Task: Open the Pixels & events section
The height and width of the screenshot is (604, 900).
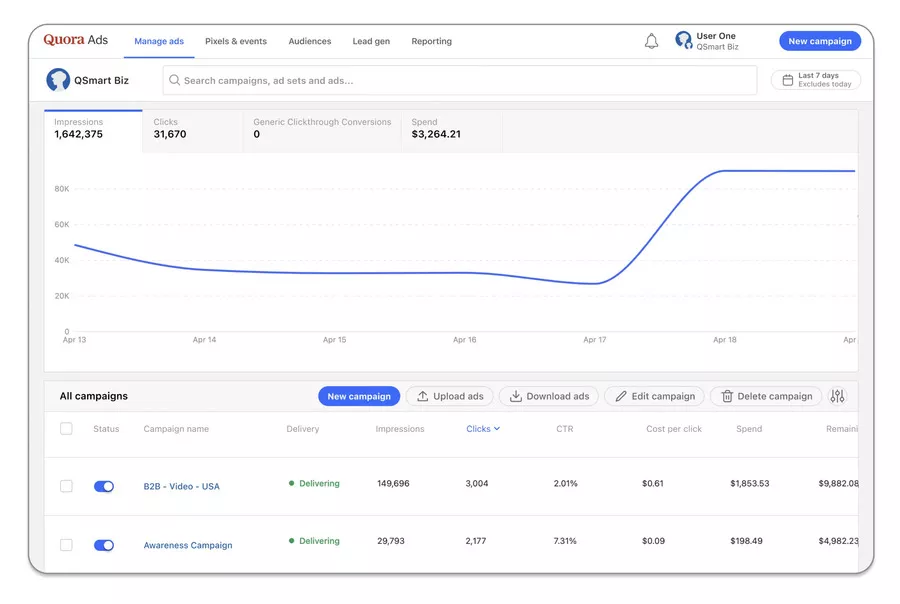Action: 236,41
